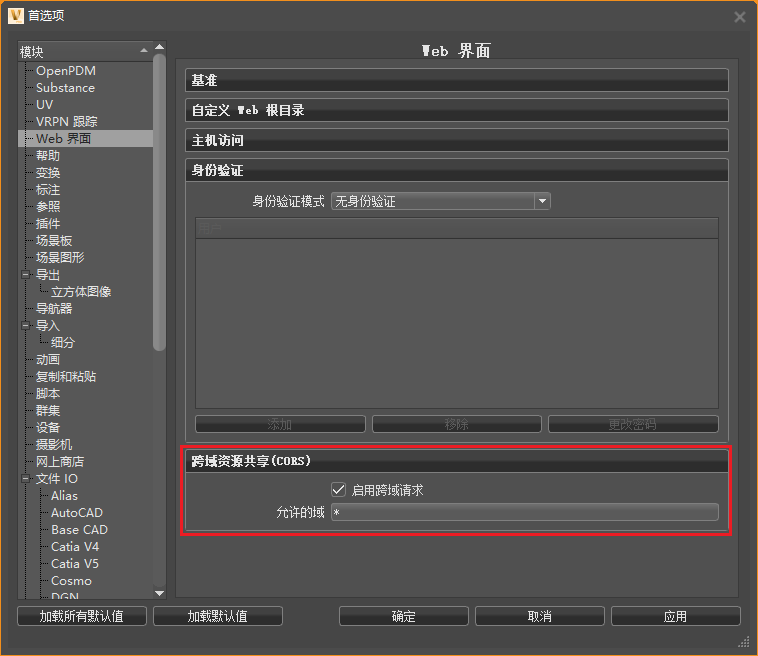Screen dimensions: 758x656
Task: Select 动画 in the module tree
Action: 48,360
